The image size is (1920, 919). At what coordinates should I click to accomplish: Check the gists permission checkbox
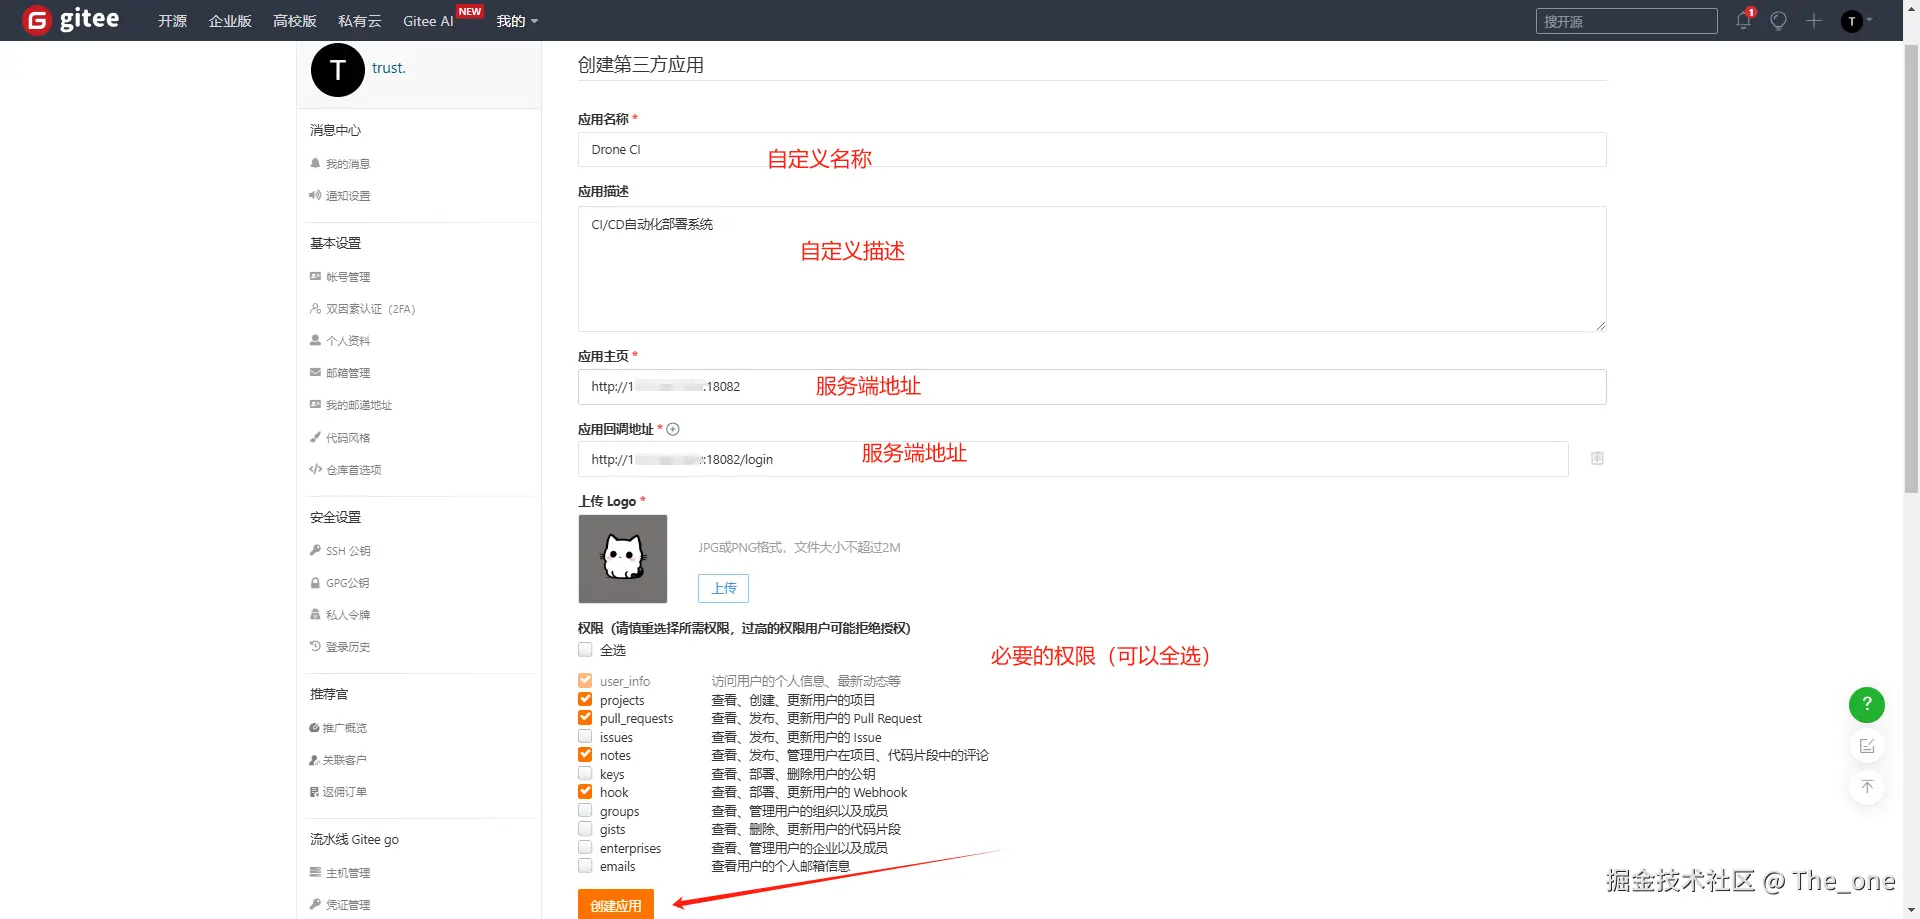tap(585, 829)
